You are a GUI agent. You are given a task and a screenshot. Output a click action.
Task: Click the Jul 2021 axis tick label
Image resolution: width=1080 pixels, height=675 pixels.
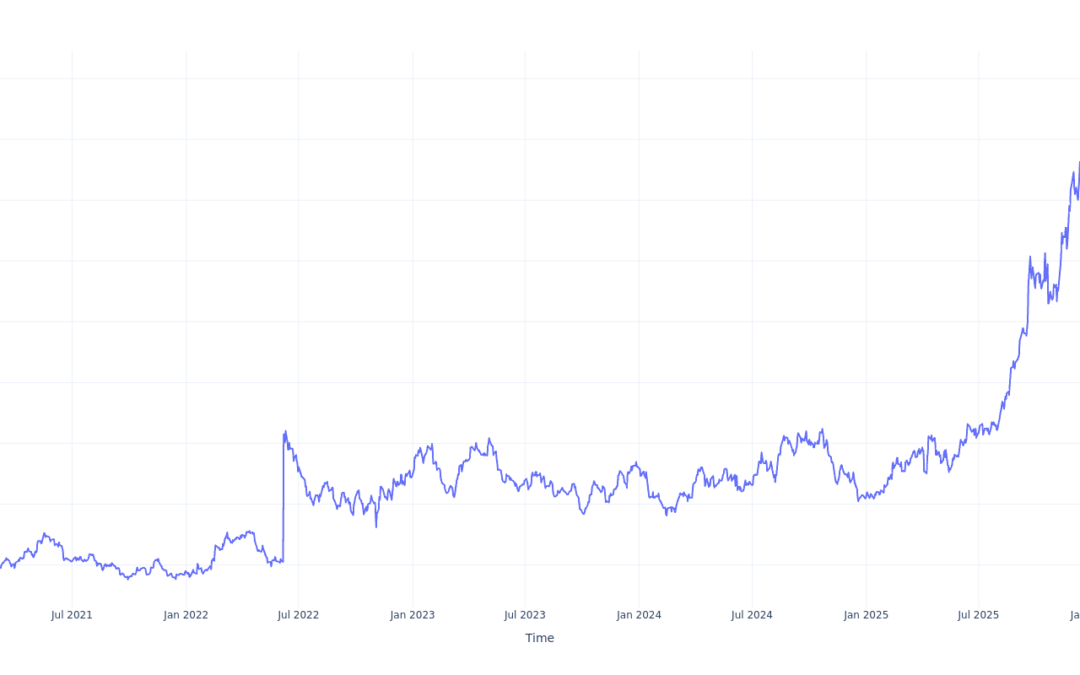point(71,615)
